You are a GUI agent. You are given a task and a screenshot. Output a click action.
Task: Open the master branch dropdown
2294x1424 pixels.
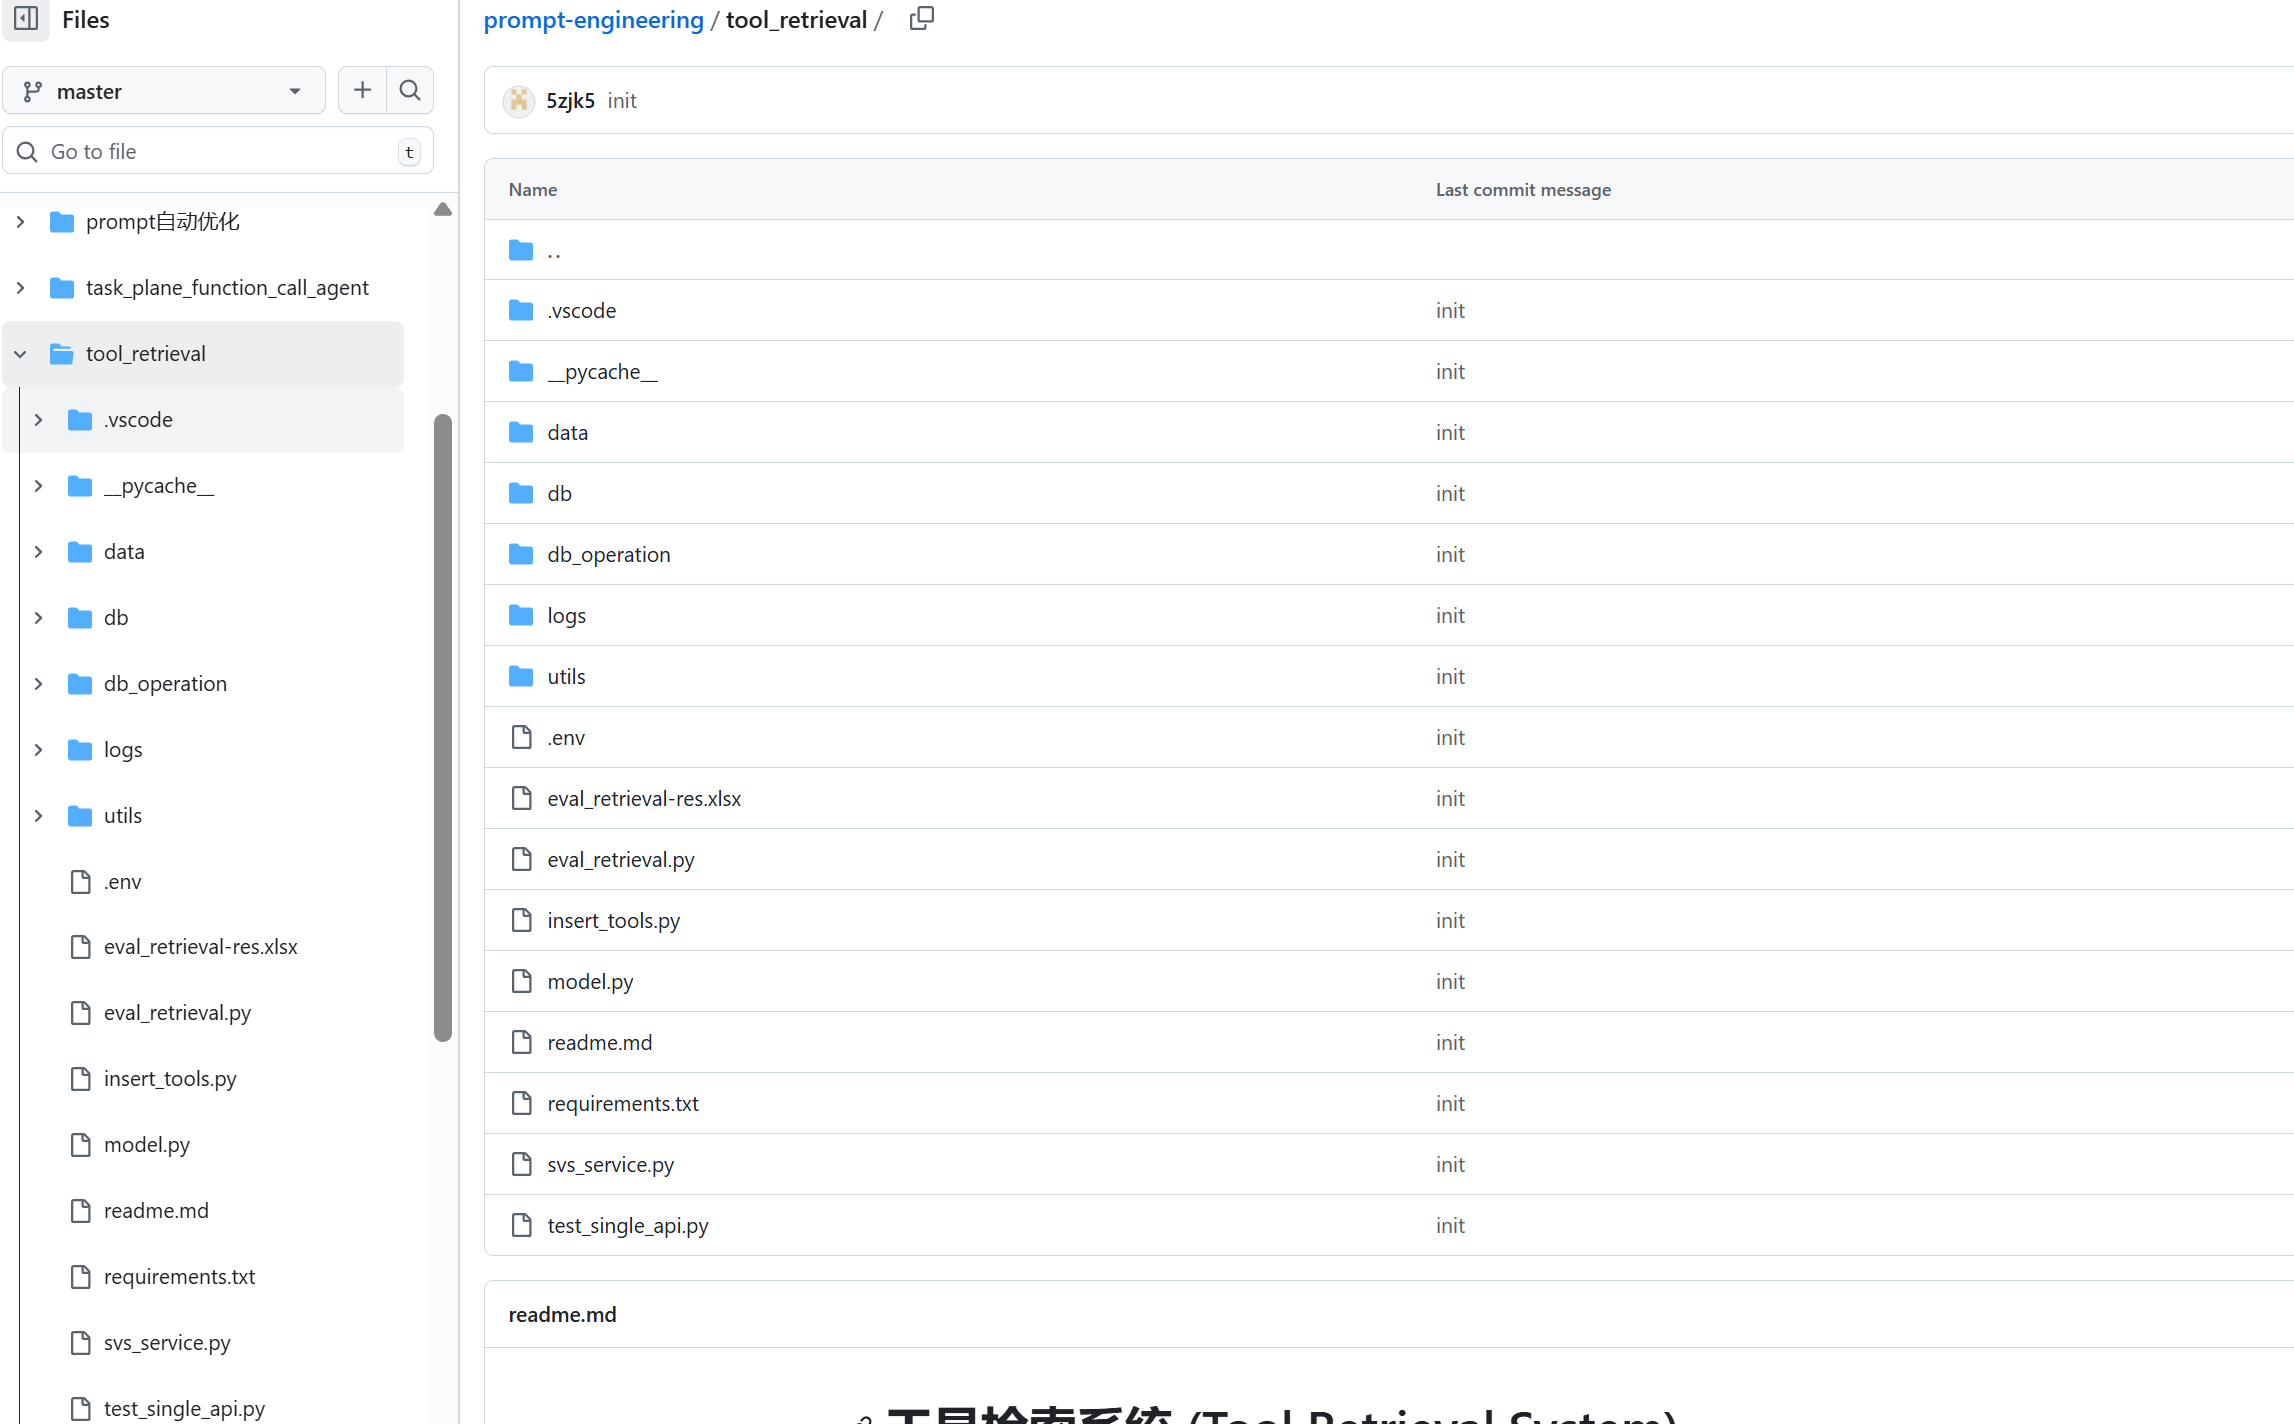(x=164, y=91)
